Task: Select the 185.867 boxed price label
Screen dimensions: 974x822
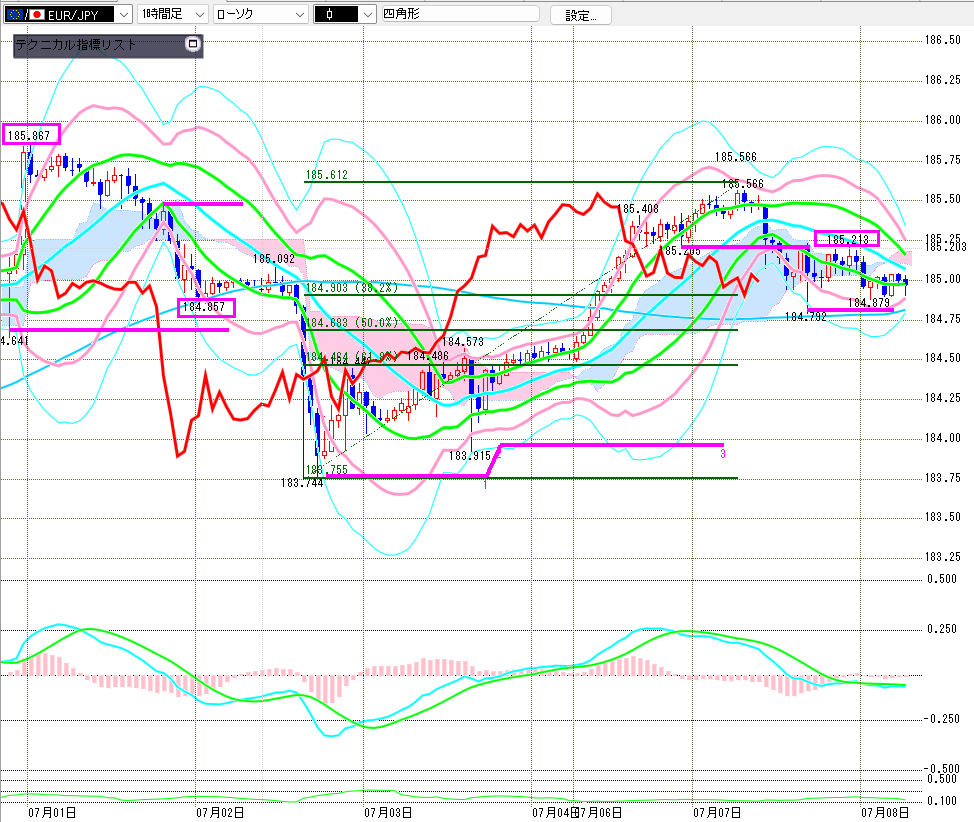Action: (31, 134)
